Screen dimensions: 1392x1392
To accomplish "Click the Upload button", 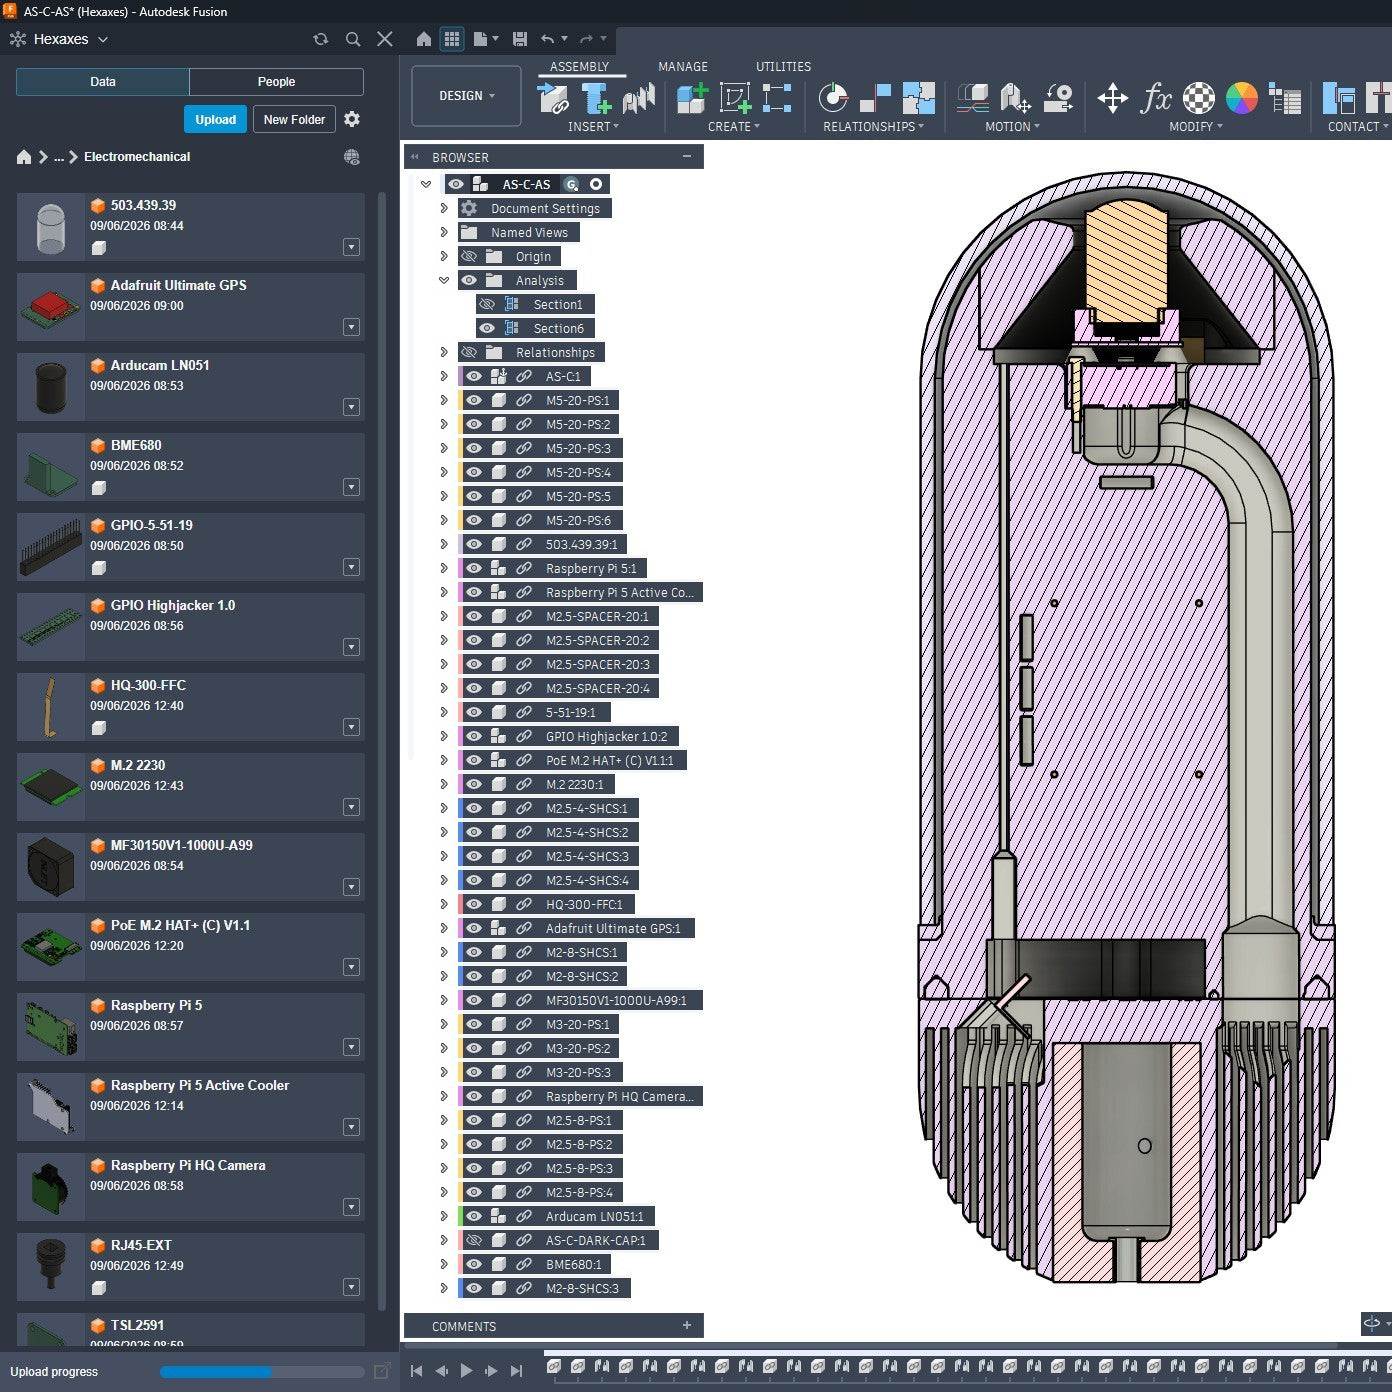I will (215, 119).
